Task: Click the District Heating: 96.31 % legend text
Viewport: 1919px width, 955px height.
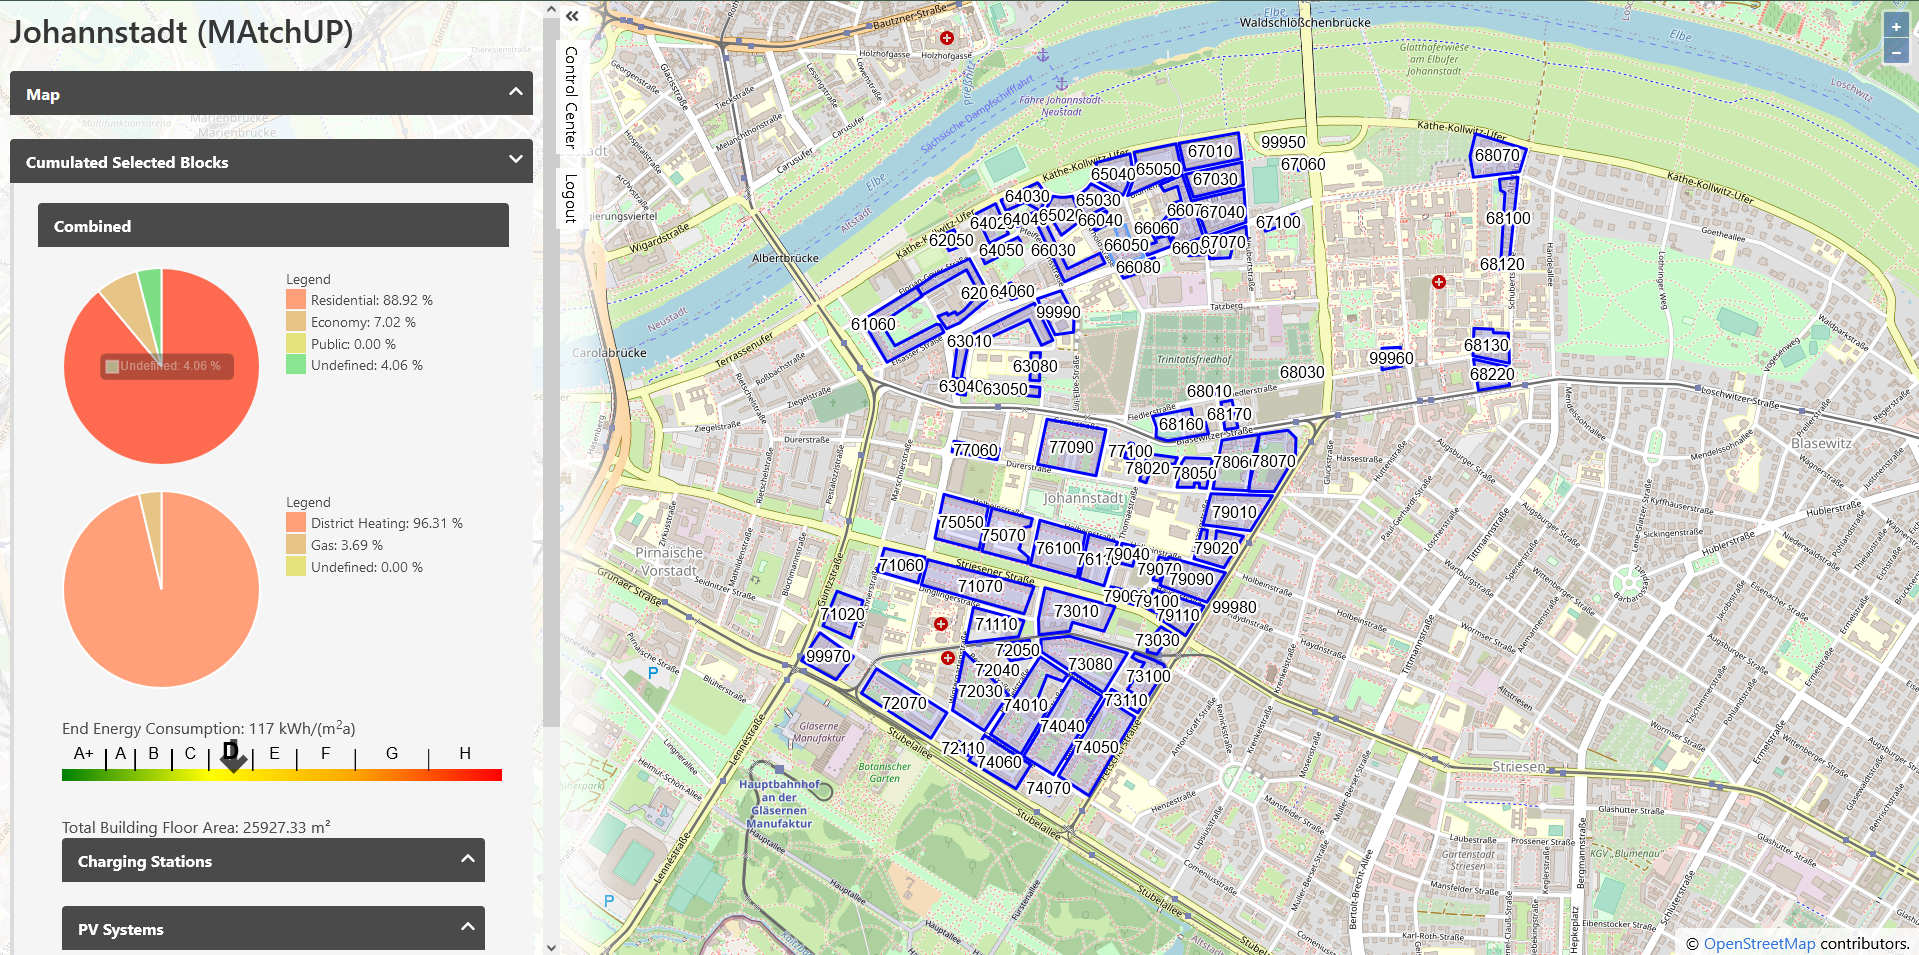Action: (x=387, y=523)
